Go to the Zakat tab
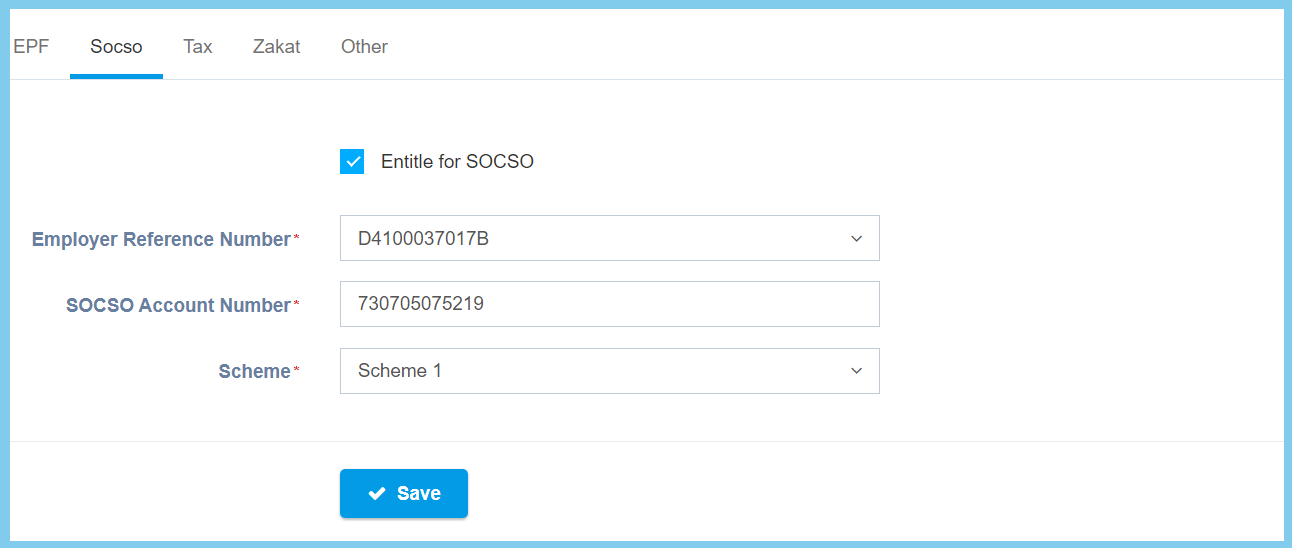 276,47
